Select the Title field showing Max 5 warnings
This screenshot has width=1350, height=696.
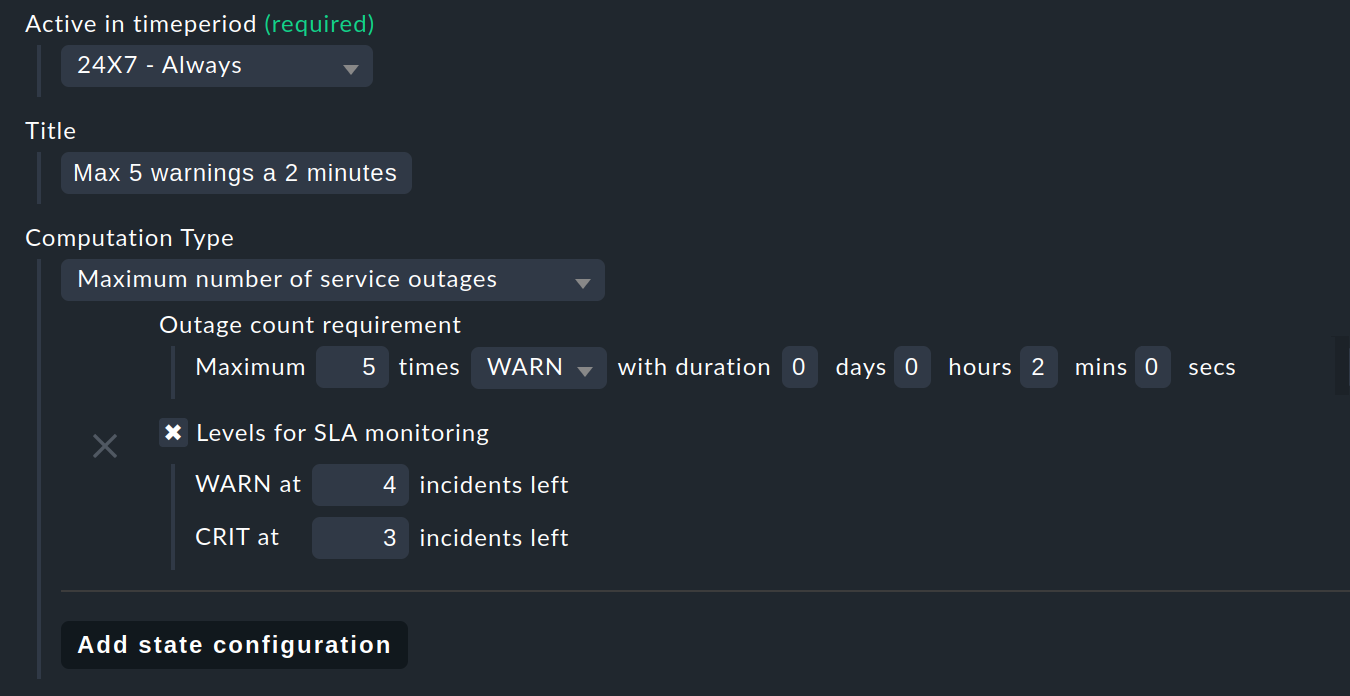click(x=236, y=172)
